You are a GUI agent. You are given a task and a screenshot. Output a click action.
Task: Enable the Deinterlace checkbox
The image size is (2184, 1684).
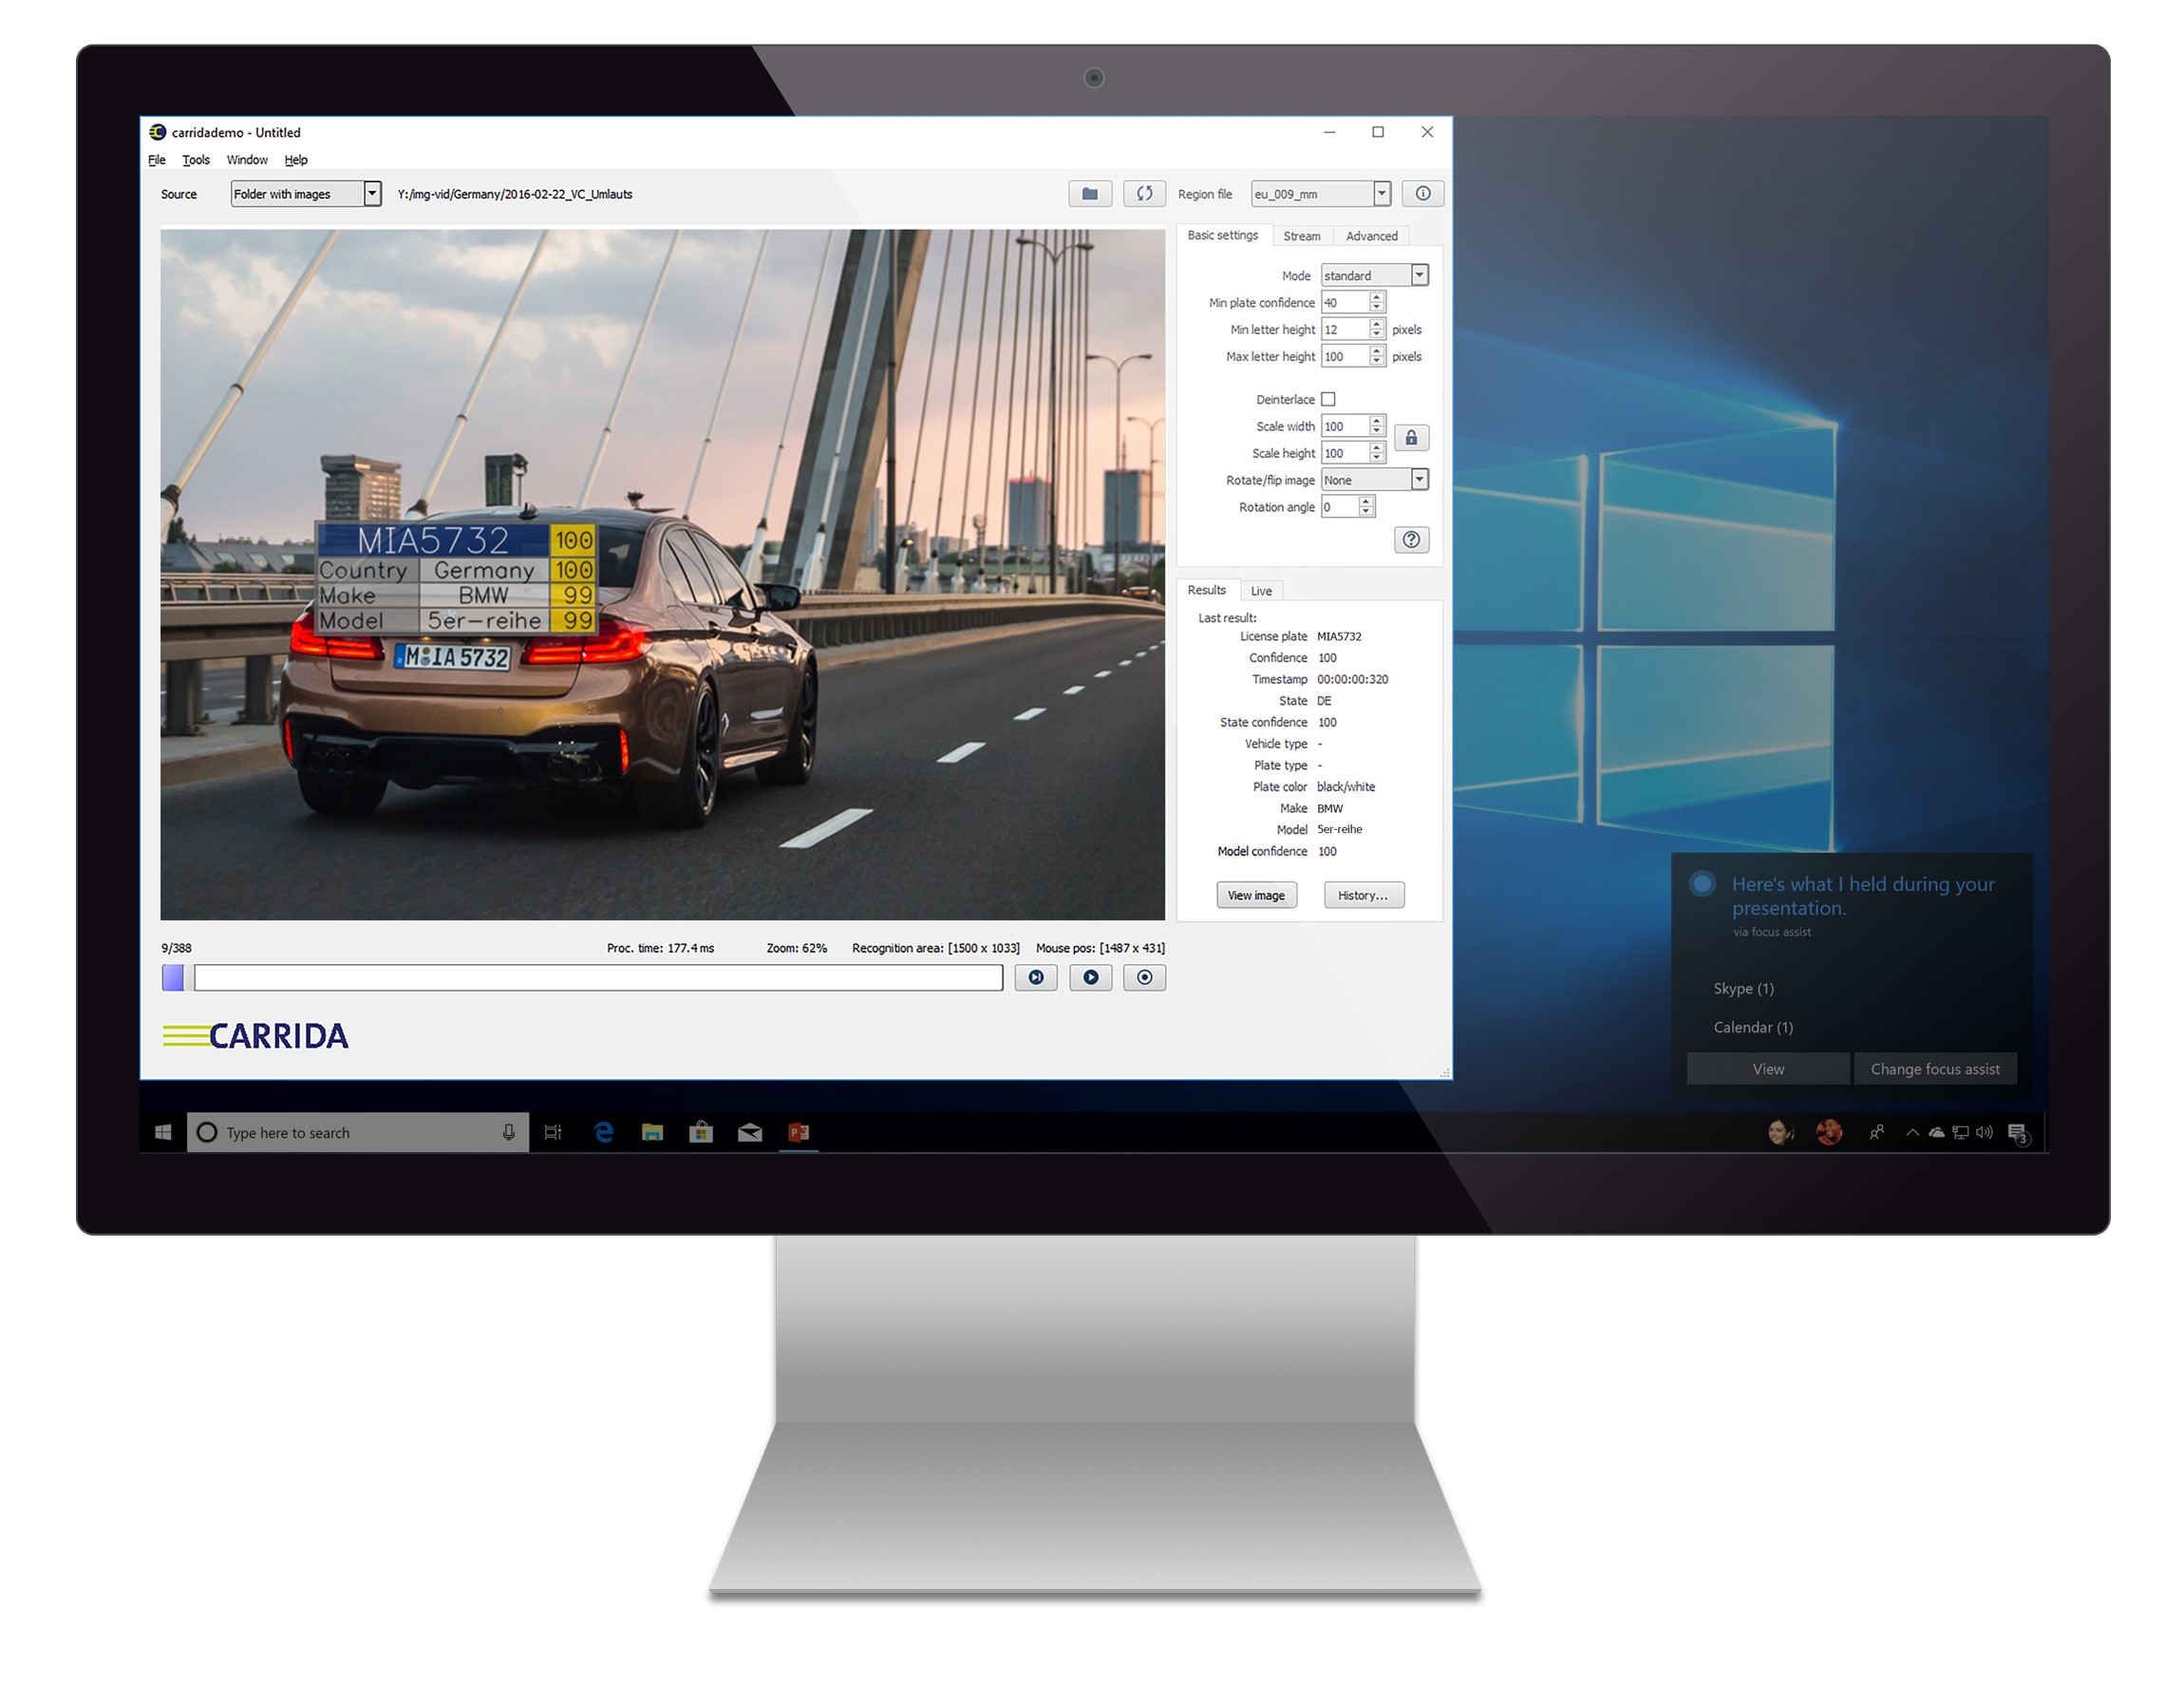point(1328,399)
